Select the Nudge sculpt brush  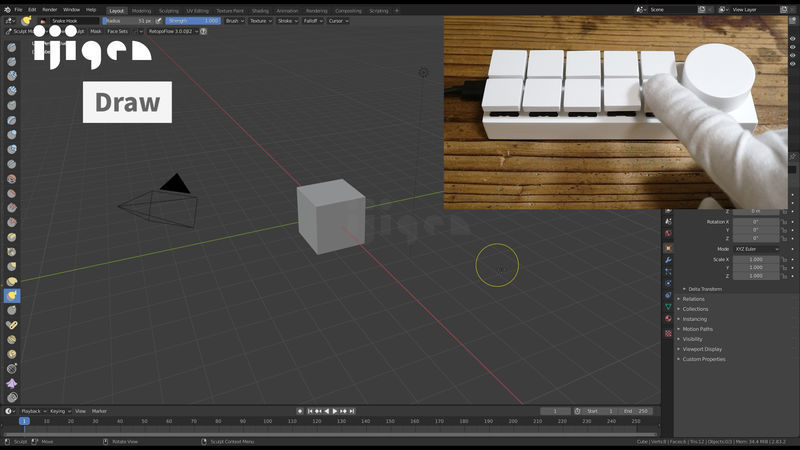pyautogui.click(x=12, y=340)
